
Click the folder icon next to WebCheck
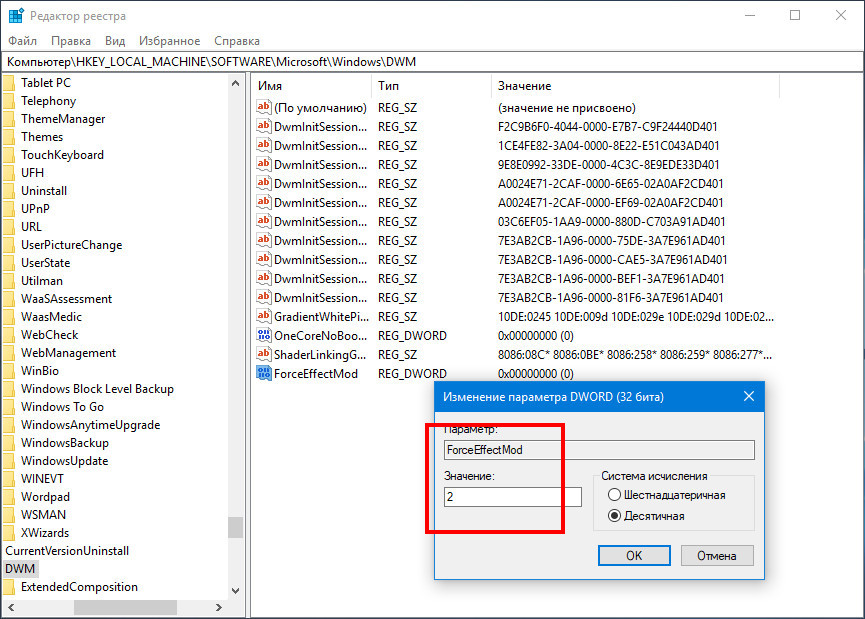(x=9, y=335)
